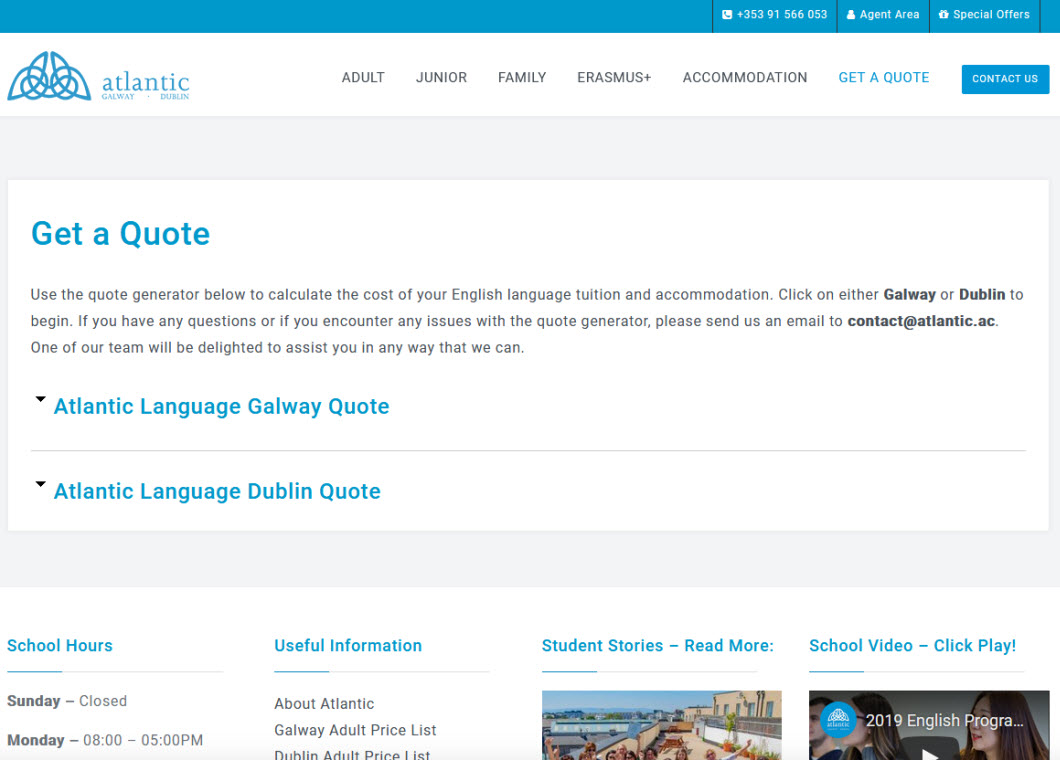Go to the Family menu

tap(522, 78)
